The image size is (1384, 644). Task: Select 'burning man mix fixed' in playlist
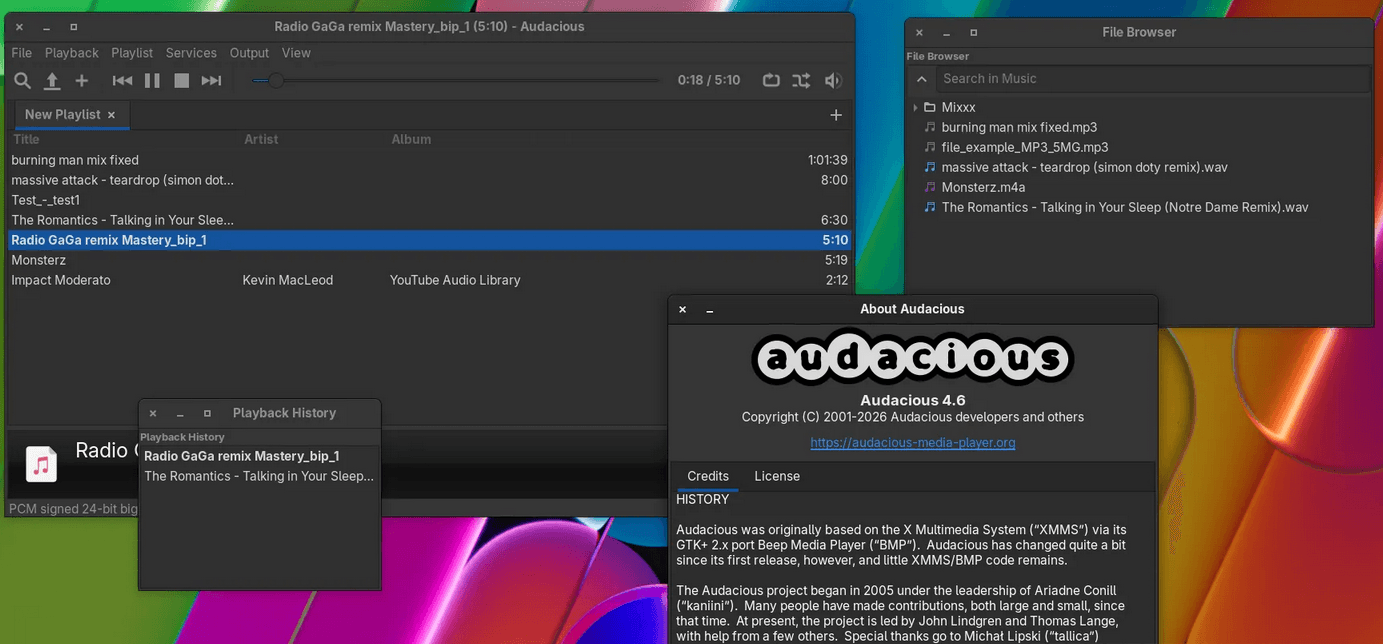[x=429, y=160]
